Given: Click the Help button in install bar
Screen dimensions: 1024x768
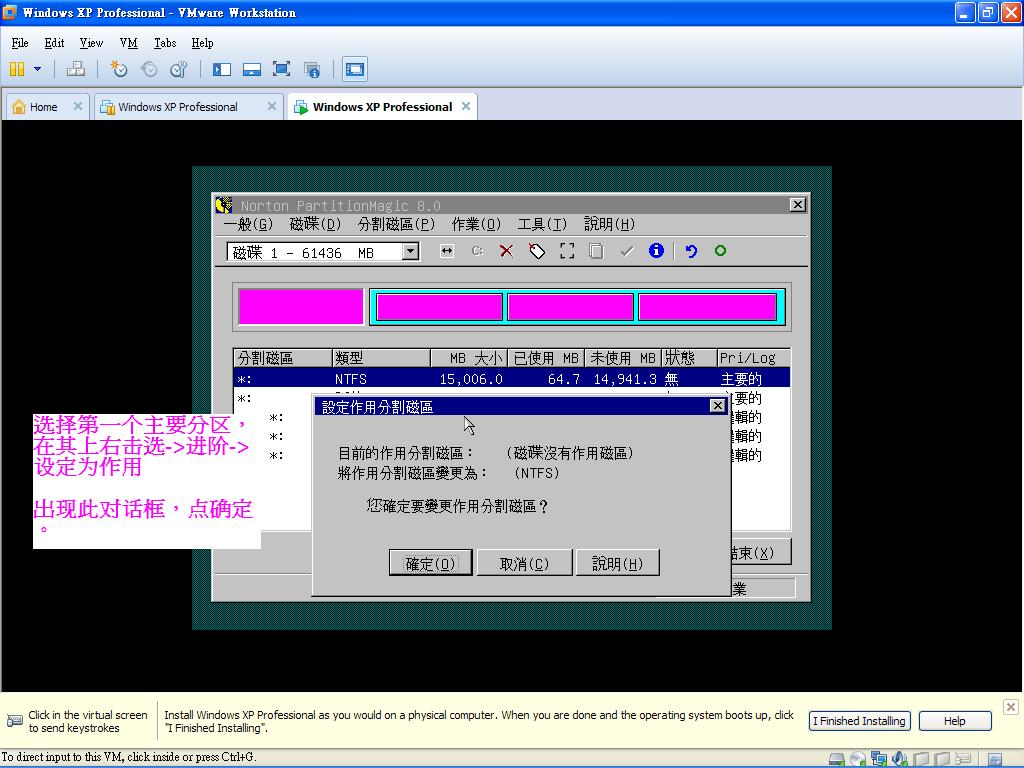Looking at the screenshot, I should pyautogui.click(x=955, y=721).
